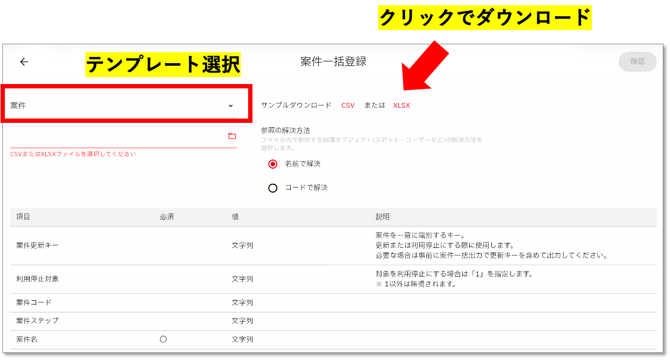
Task: Click the 説明 column header
Action: click(x=382, y=217)
